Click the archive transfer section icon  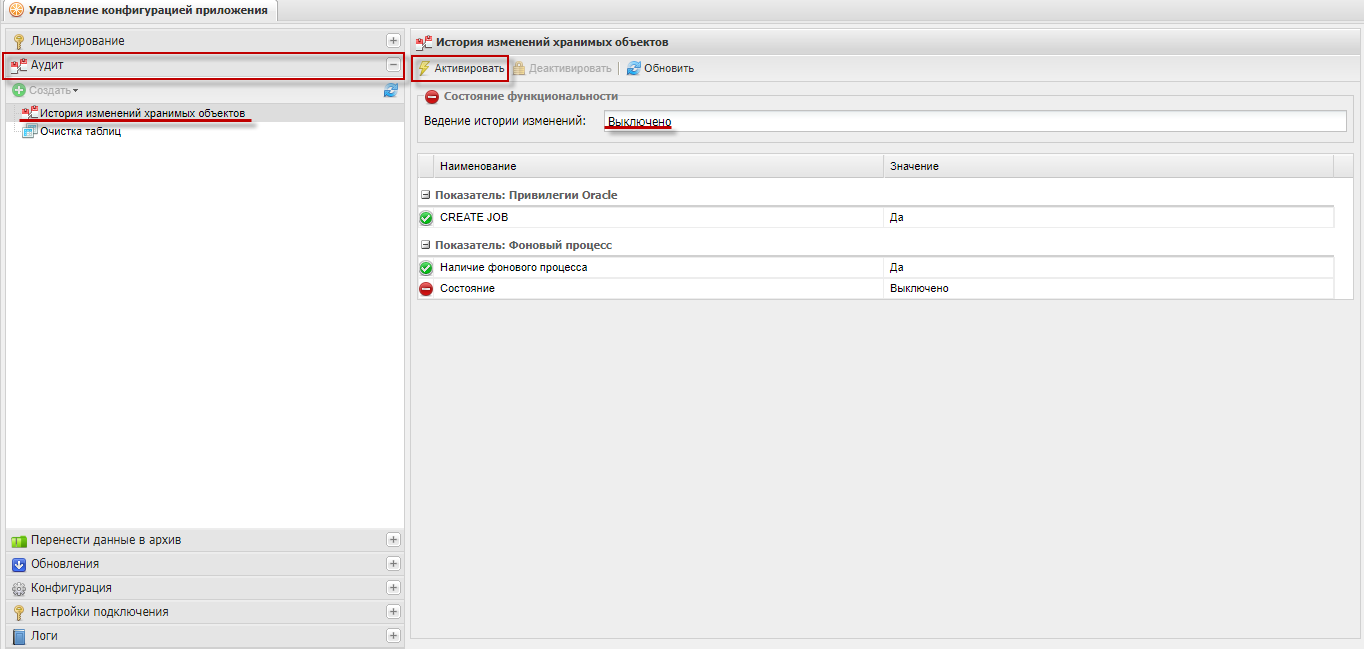18,540
